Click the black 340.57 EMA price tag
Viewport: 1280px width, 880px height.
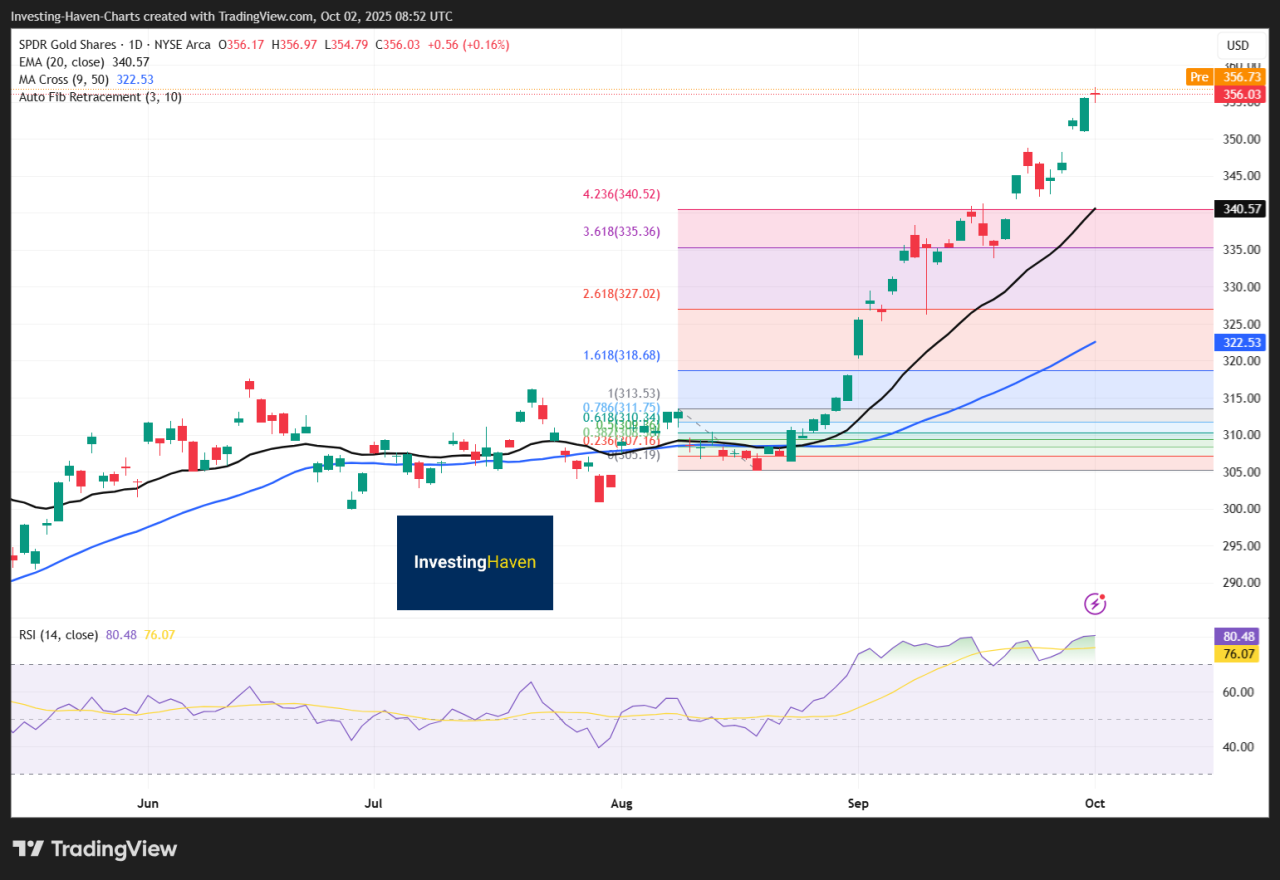tap(1238, 209)
